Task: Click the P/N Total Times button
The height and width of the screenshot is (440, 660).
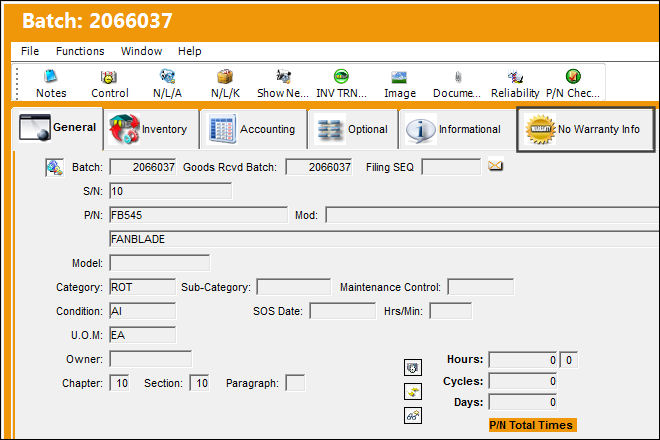Action: [532, 425]
